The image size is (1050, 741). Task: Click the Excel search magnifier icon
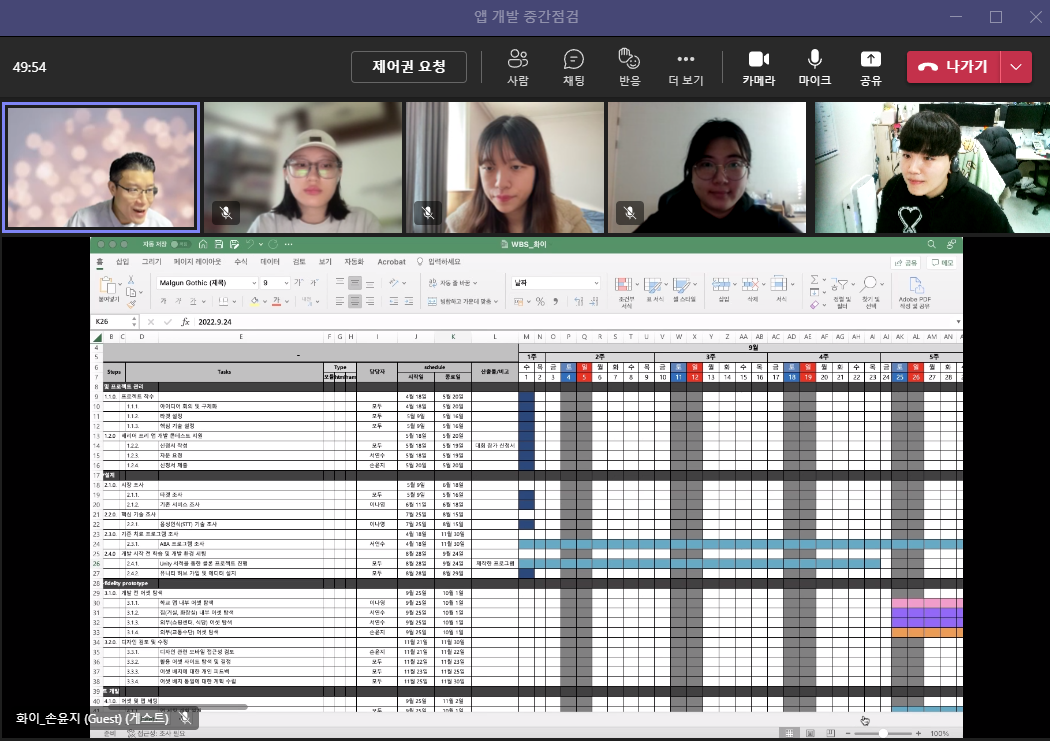pyautogui.click(x=931, y=244)
